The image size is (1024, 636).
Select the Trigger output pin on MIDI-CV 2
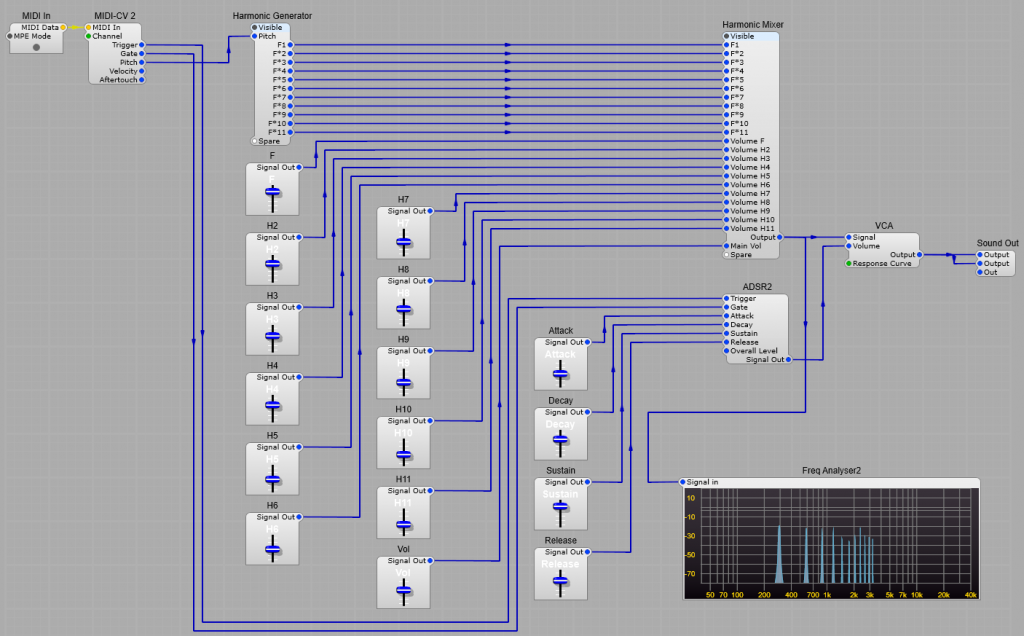[141, 45]
